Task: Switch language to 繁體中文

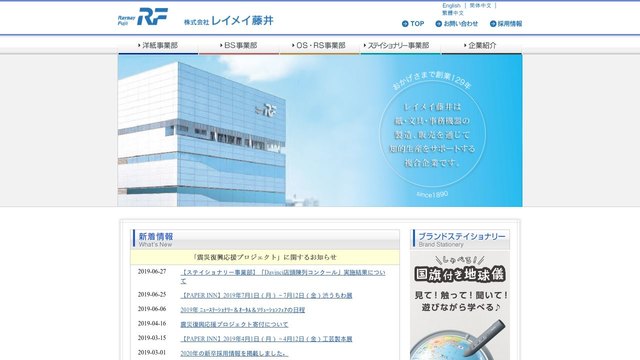Action: [453, 13]
